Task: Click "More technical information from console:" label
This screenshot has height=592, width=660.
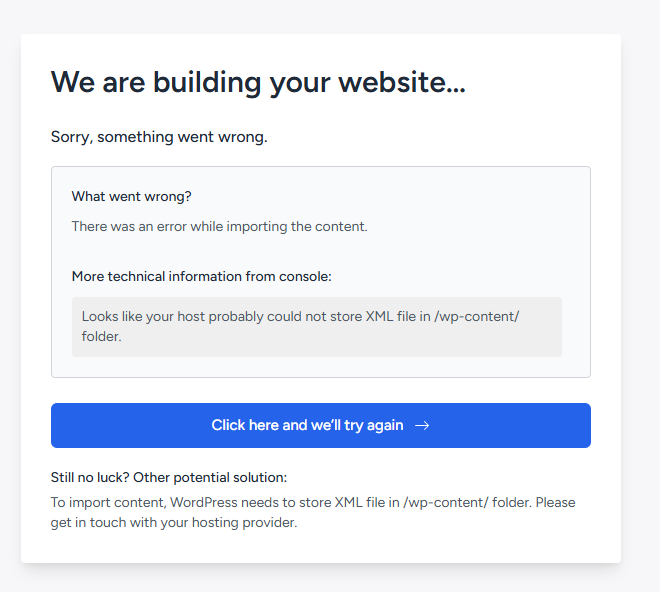Action: click(x=201, y=276)
